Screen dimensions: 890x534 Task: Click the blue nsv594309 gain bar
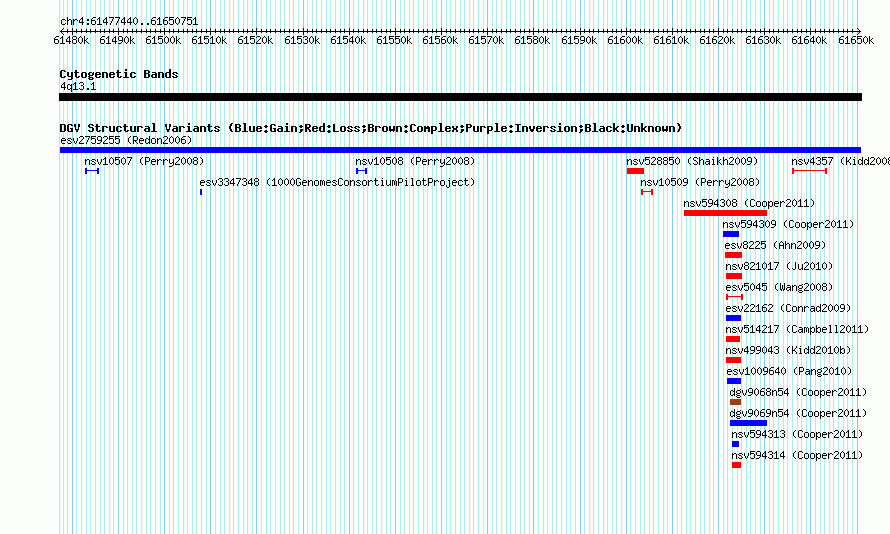731,234
